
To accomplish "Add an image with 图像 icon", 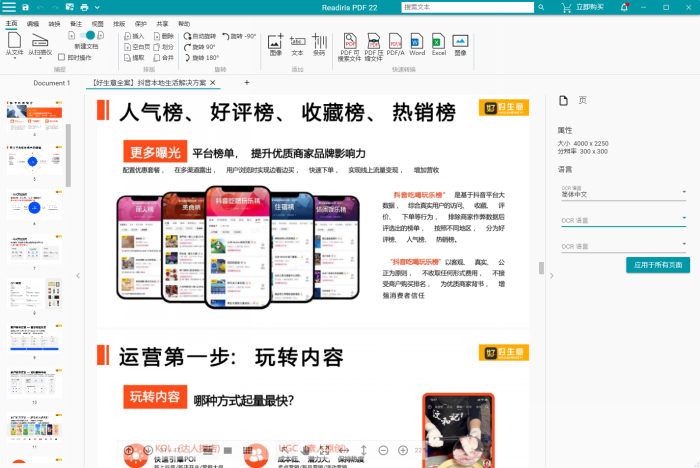I will pos(275,44).
